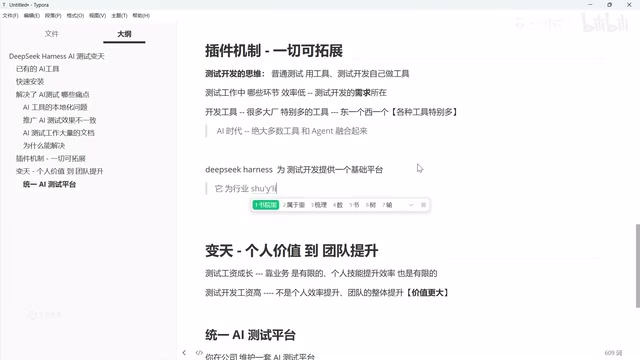
Task: Click the line starting 开发工具 -- 很多大厂
Action: coord(331,112)
